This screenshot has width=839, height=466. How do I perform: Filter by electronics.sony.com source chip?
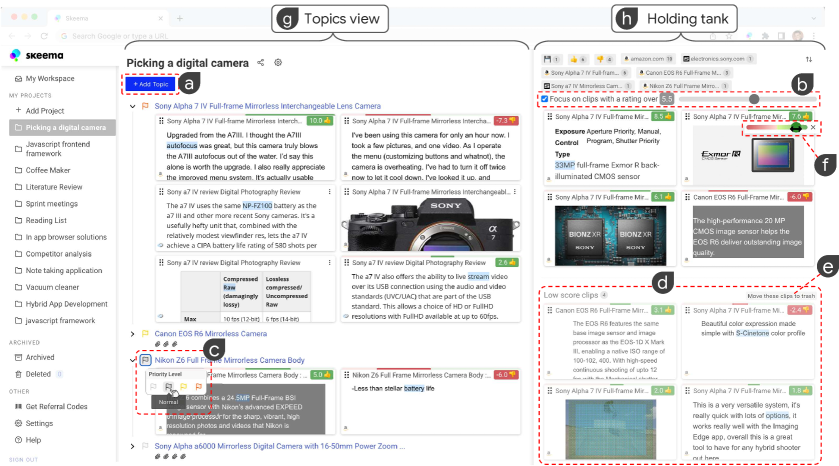[718, 59]
